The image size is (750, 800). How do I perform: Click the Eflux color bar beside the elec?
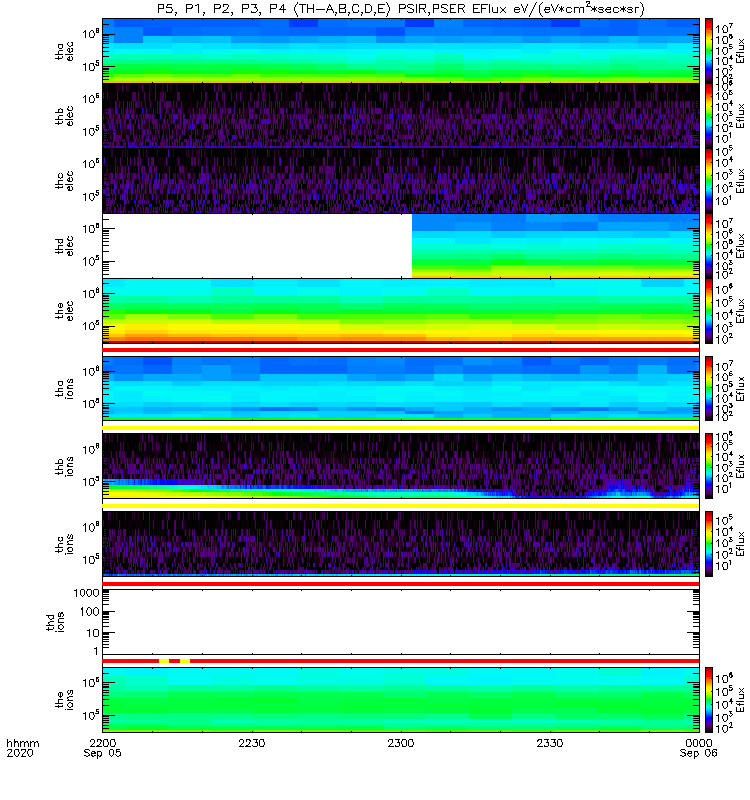(x=709, y=311)
